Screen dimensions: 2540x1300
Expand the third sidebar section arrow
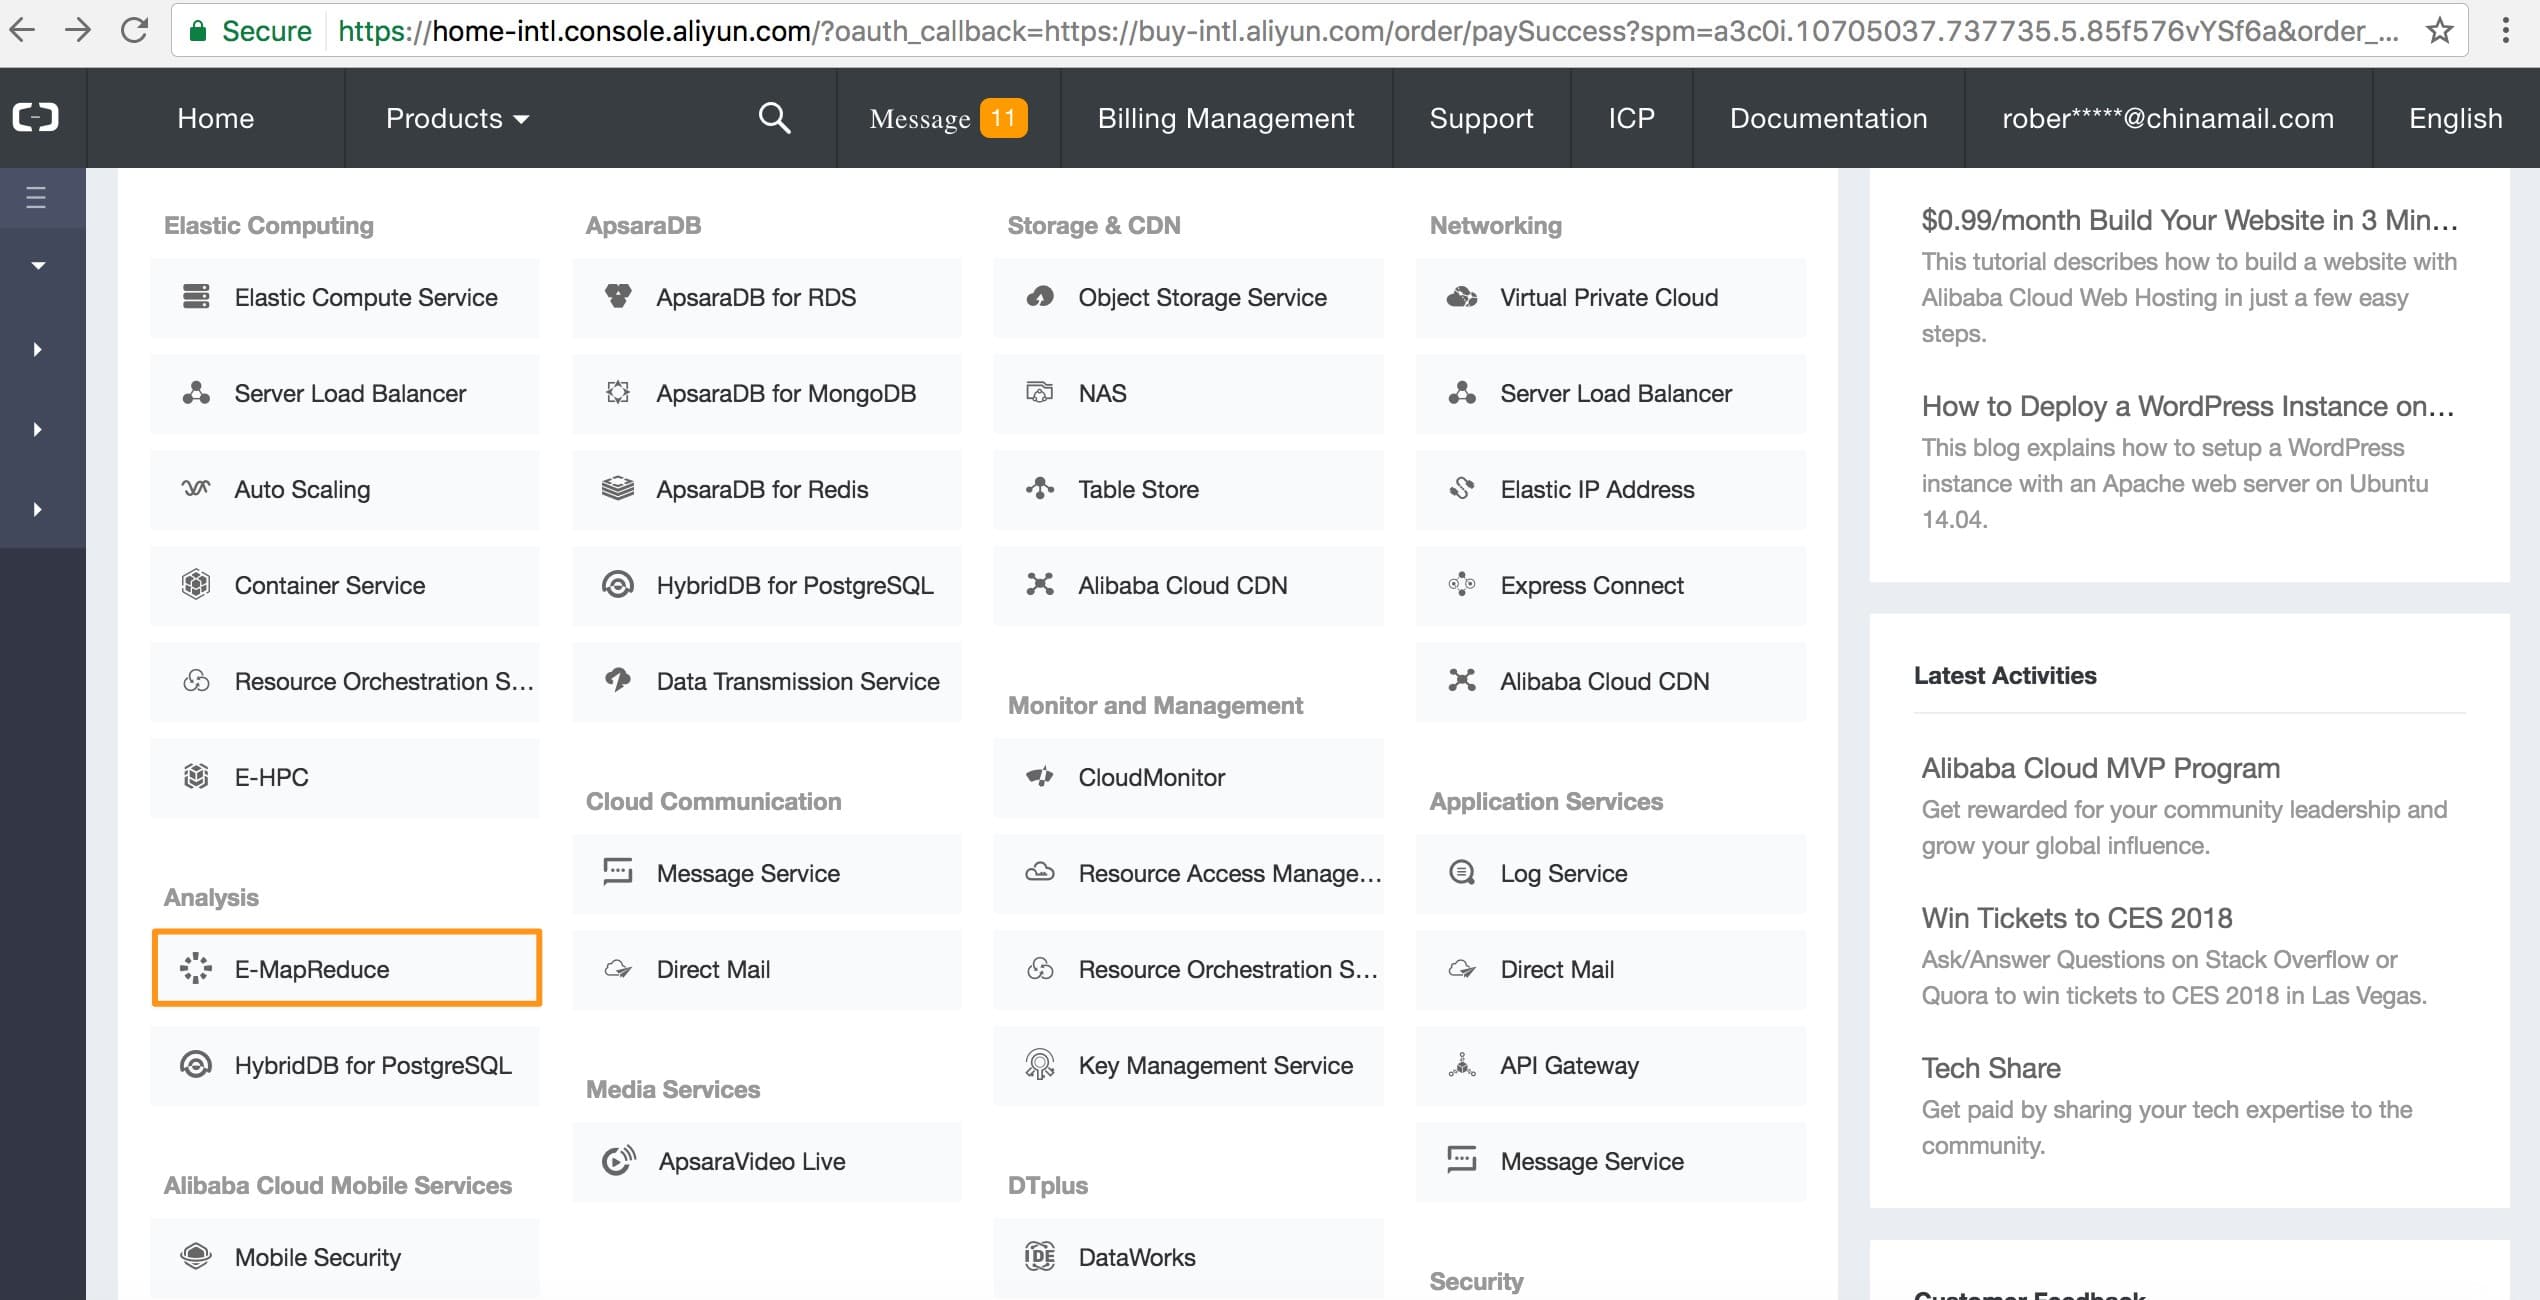[x=38, y=429]
